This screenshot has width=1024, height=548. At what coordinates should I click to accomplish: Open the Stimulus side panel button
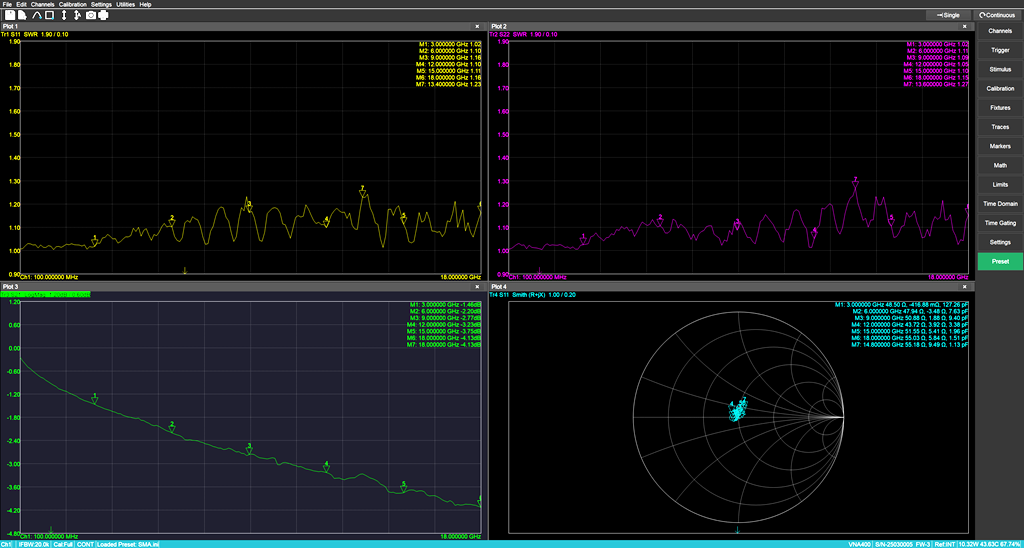1000,69
